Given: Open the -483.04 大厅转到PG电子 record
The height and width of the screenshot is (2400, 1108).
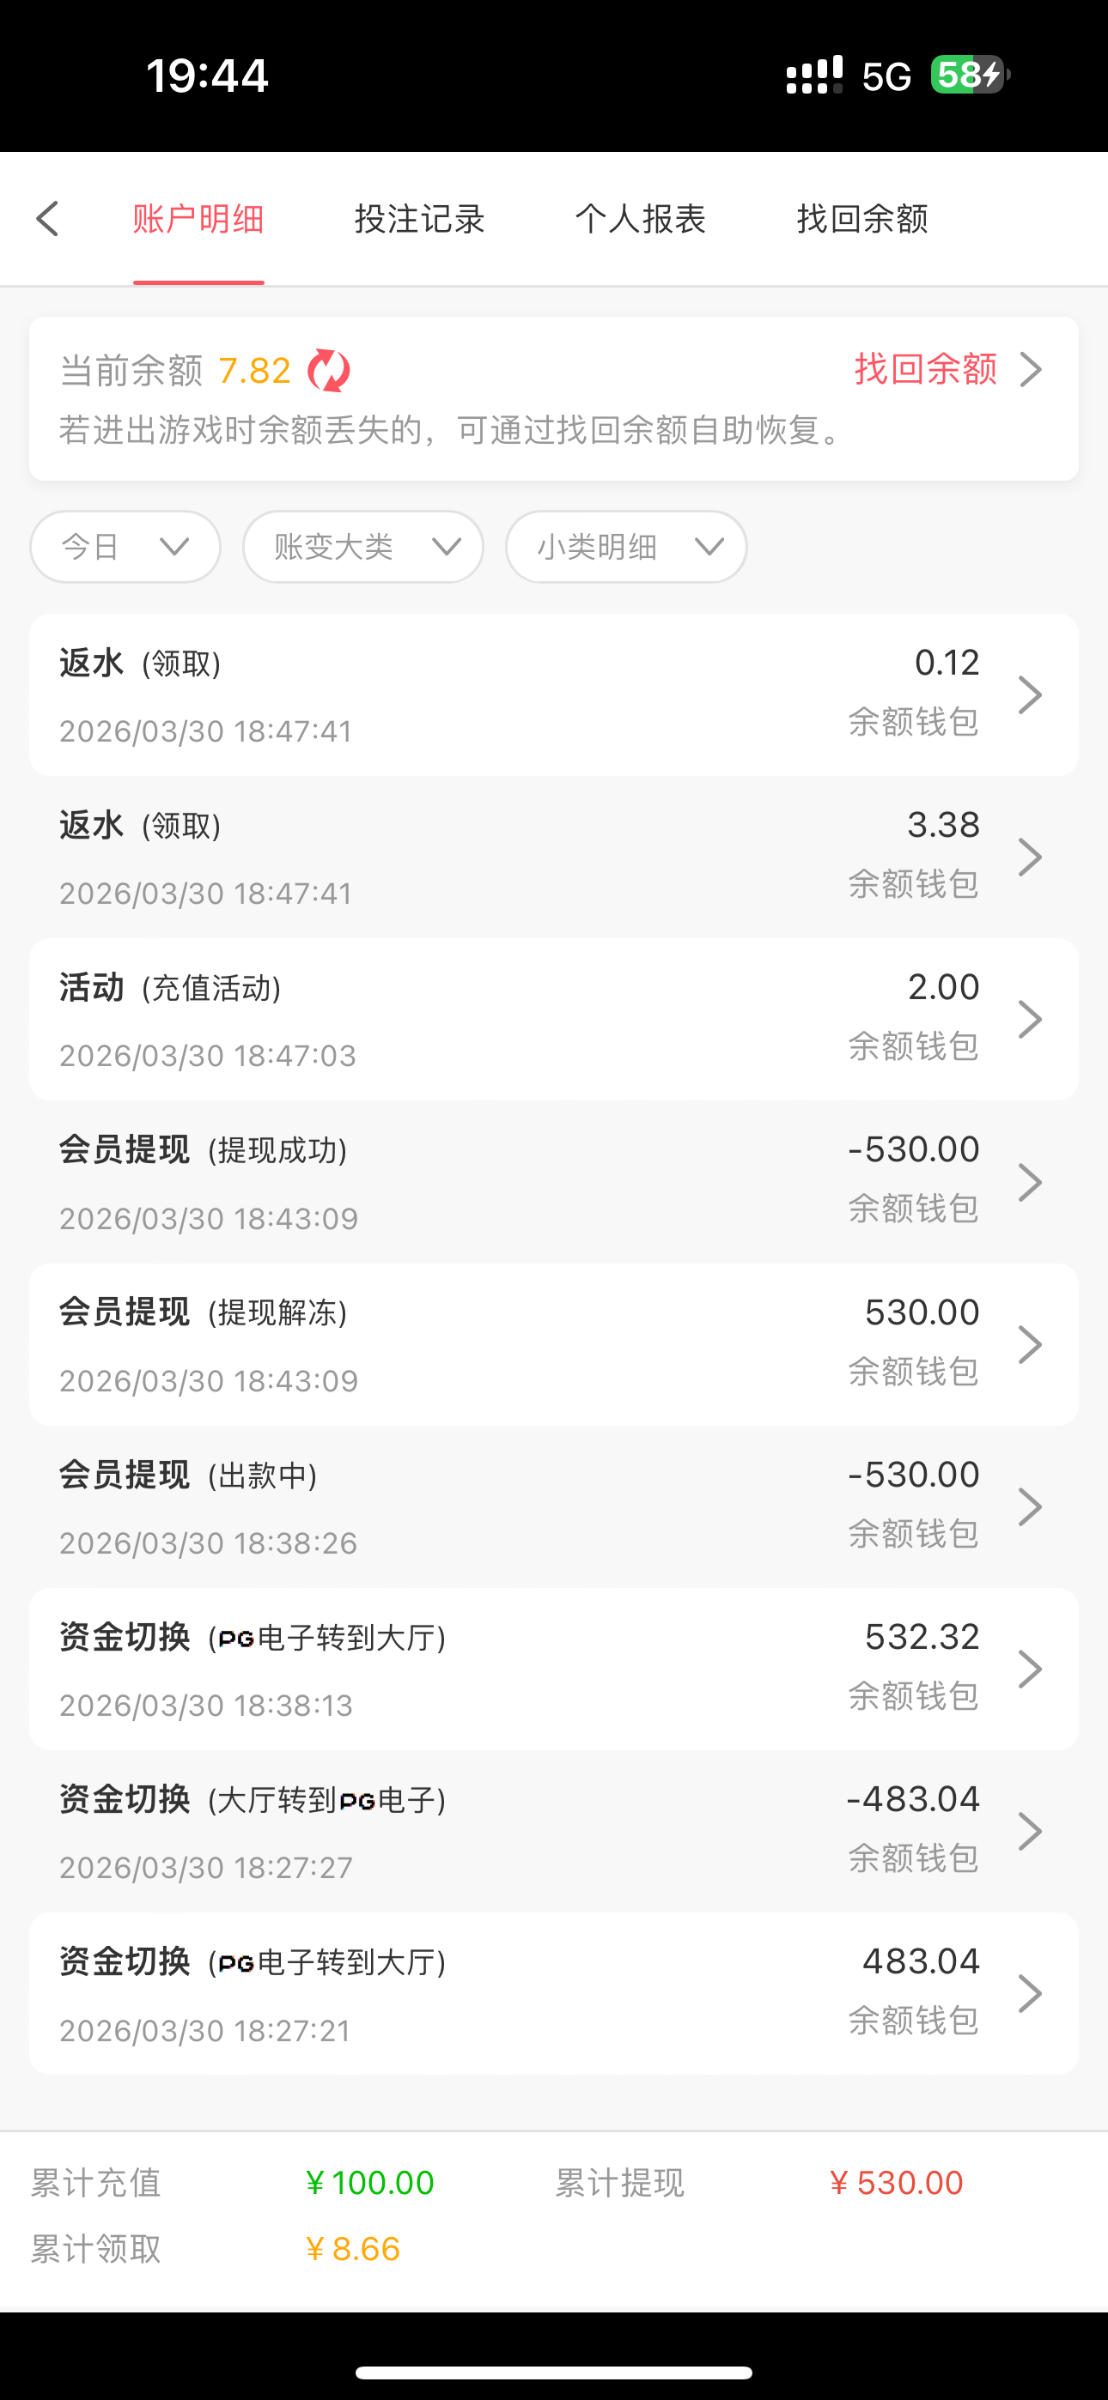Looking at the screenshot, I should pos(553,1831).
